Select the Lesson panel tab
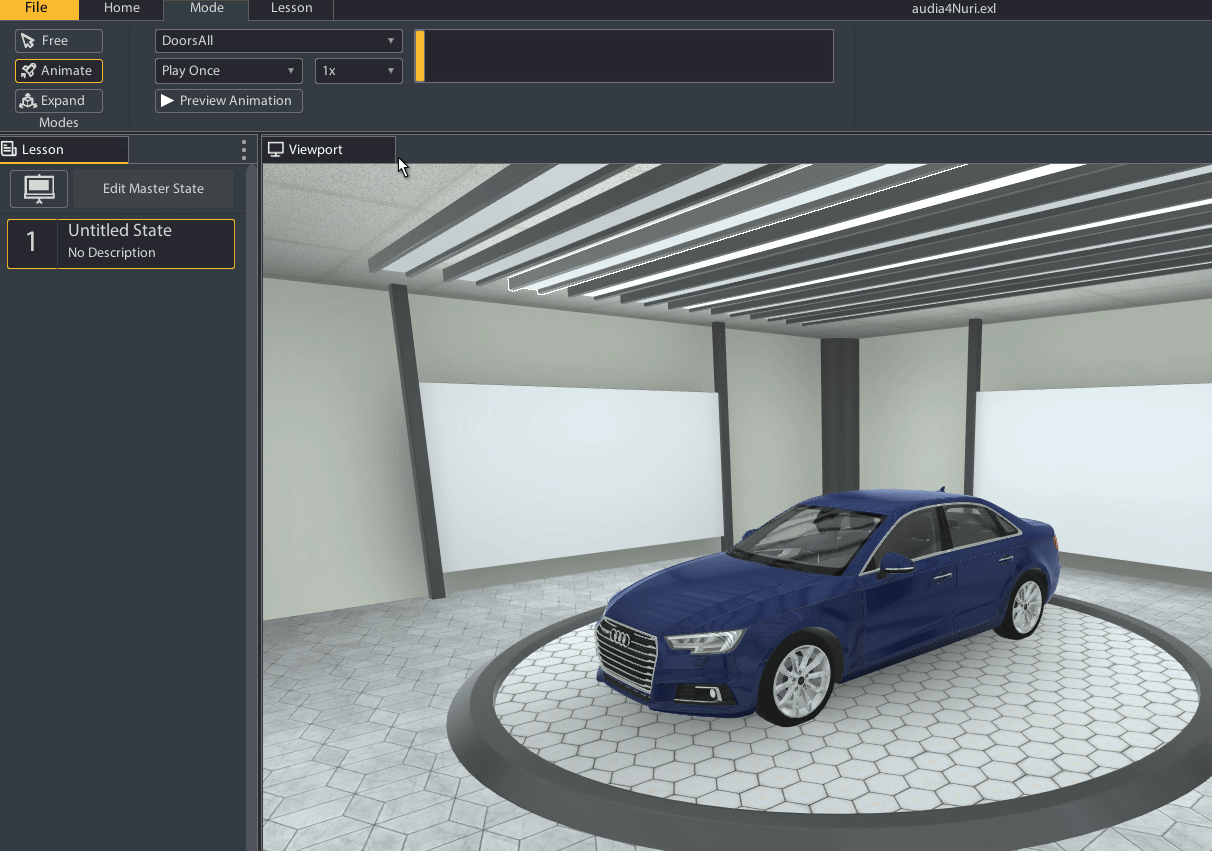This screenshot has height=851, width=1212. click(64, 150)
